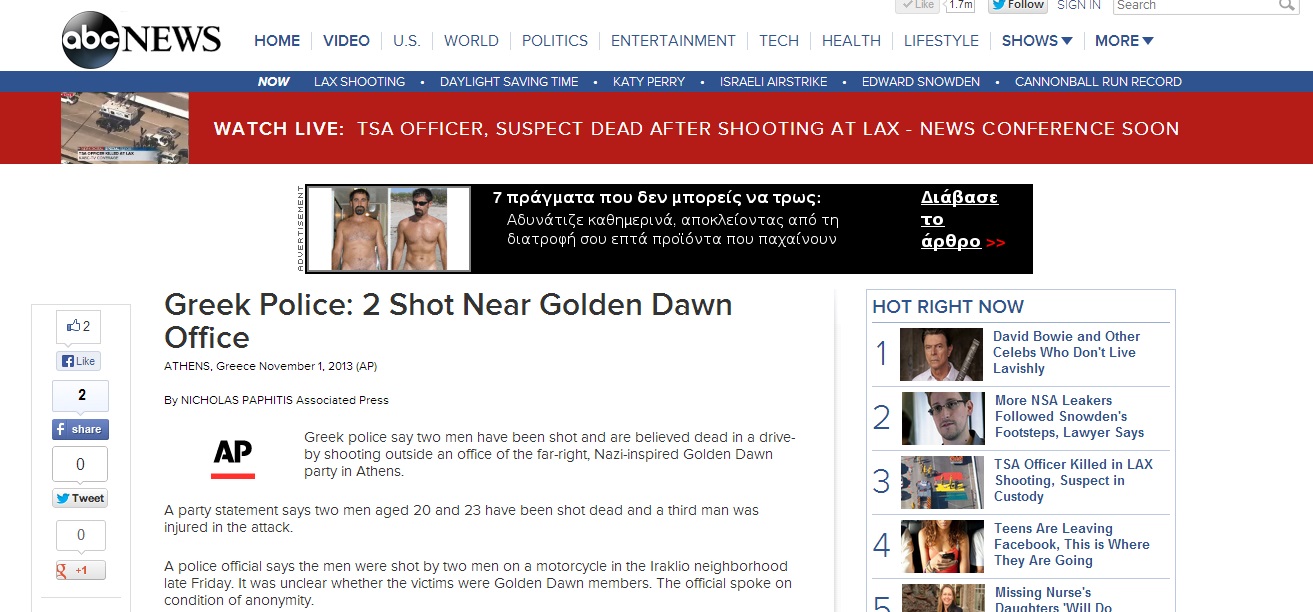Open 'David Bowie and Other Celebs' story
This screenshot has height=612, width=1313.
tap(1066, 352)
